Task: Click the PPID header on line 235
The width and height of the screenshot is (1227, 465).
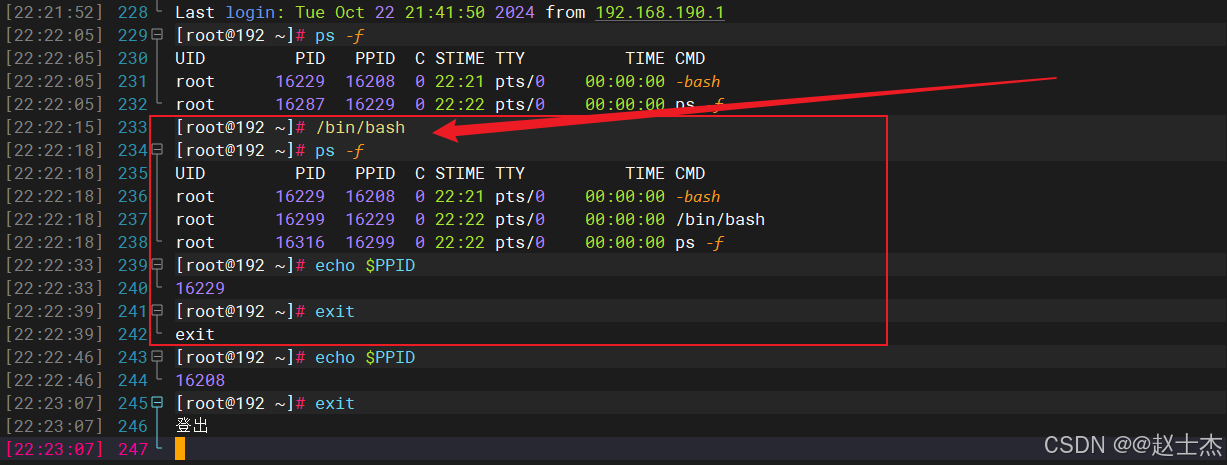Action: 375,174
